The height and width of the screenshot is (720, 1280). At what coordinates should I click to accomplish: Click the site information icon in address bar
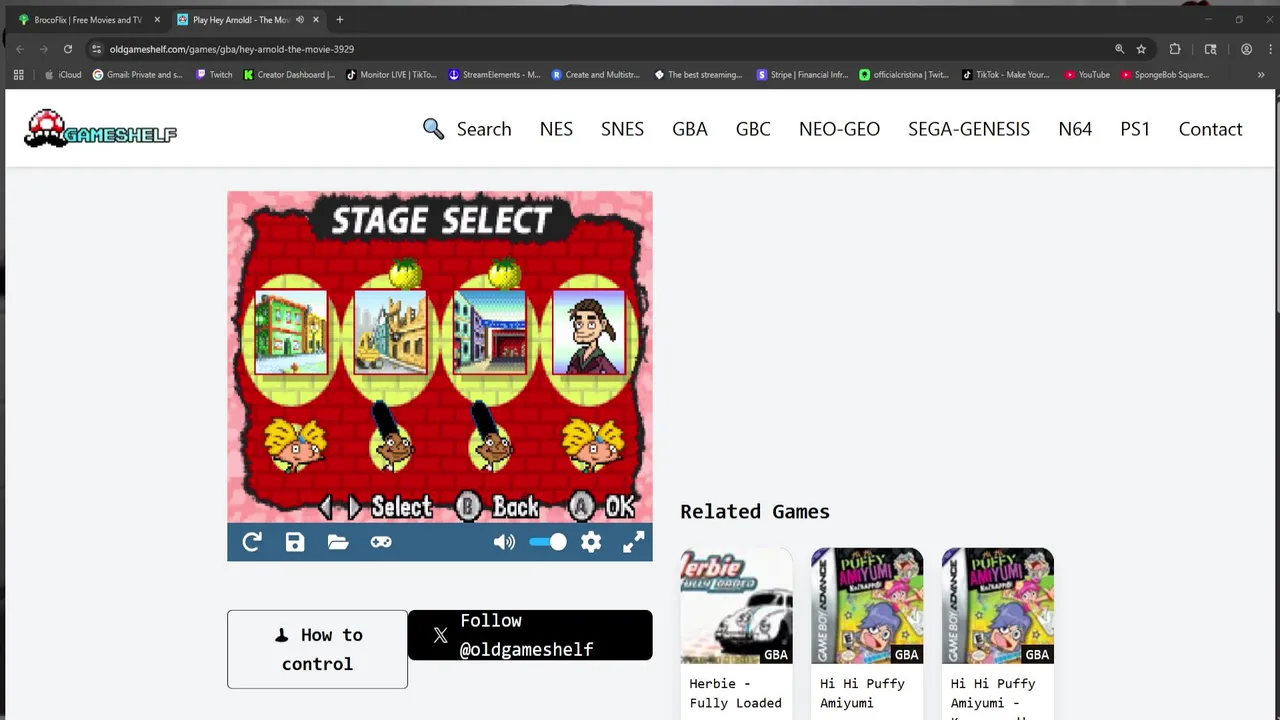tap(96, 49)
